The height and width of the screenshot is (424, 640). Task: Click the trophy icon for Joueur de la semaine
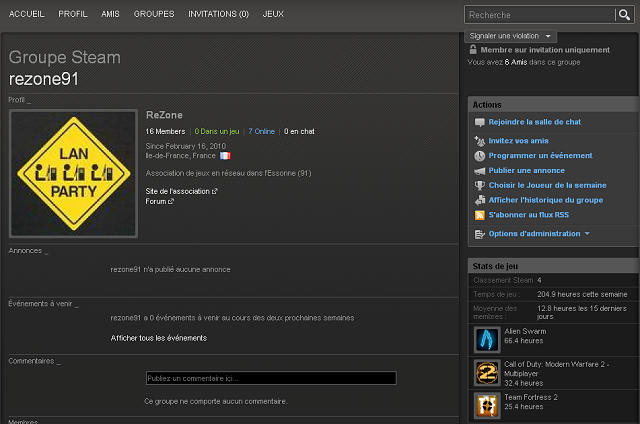pyautogui.click(x=480, y=186)
